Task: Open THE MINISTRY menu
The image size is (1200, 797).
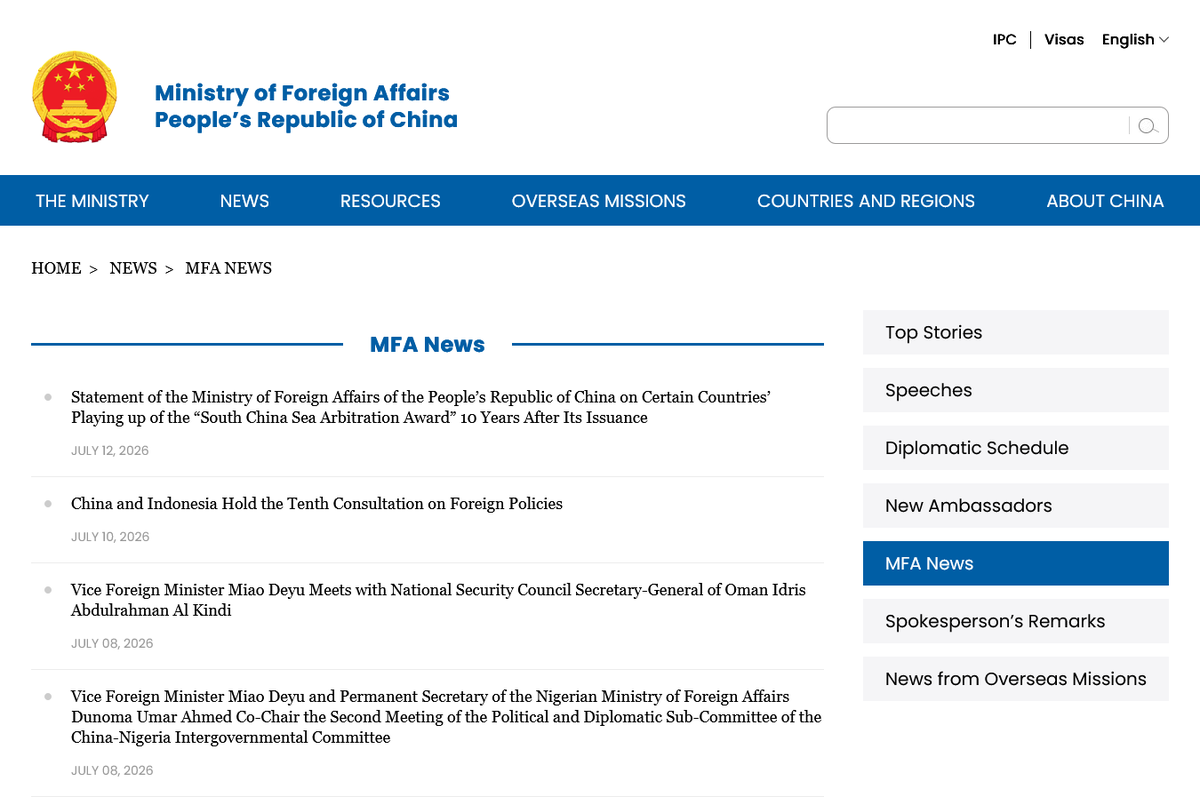Action: [x=92, y=201]
